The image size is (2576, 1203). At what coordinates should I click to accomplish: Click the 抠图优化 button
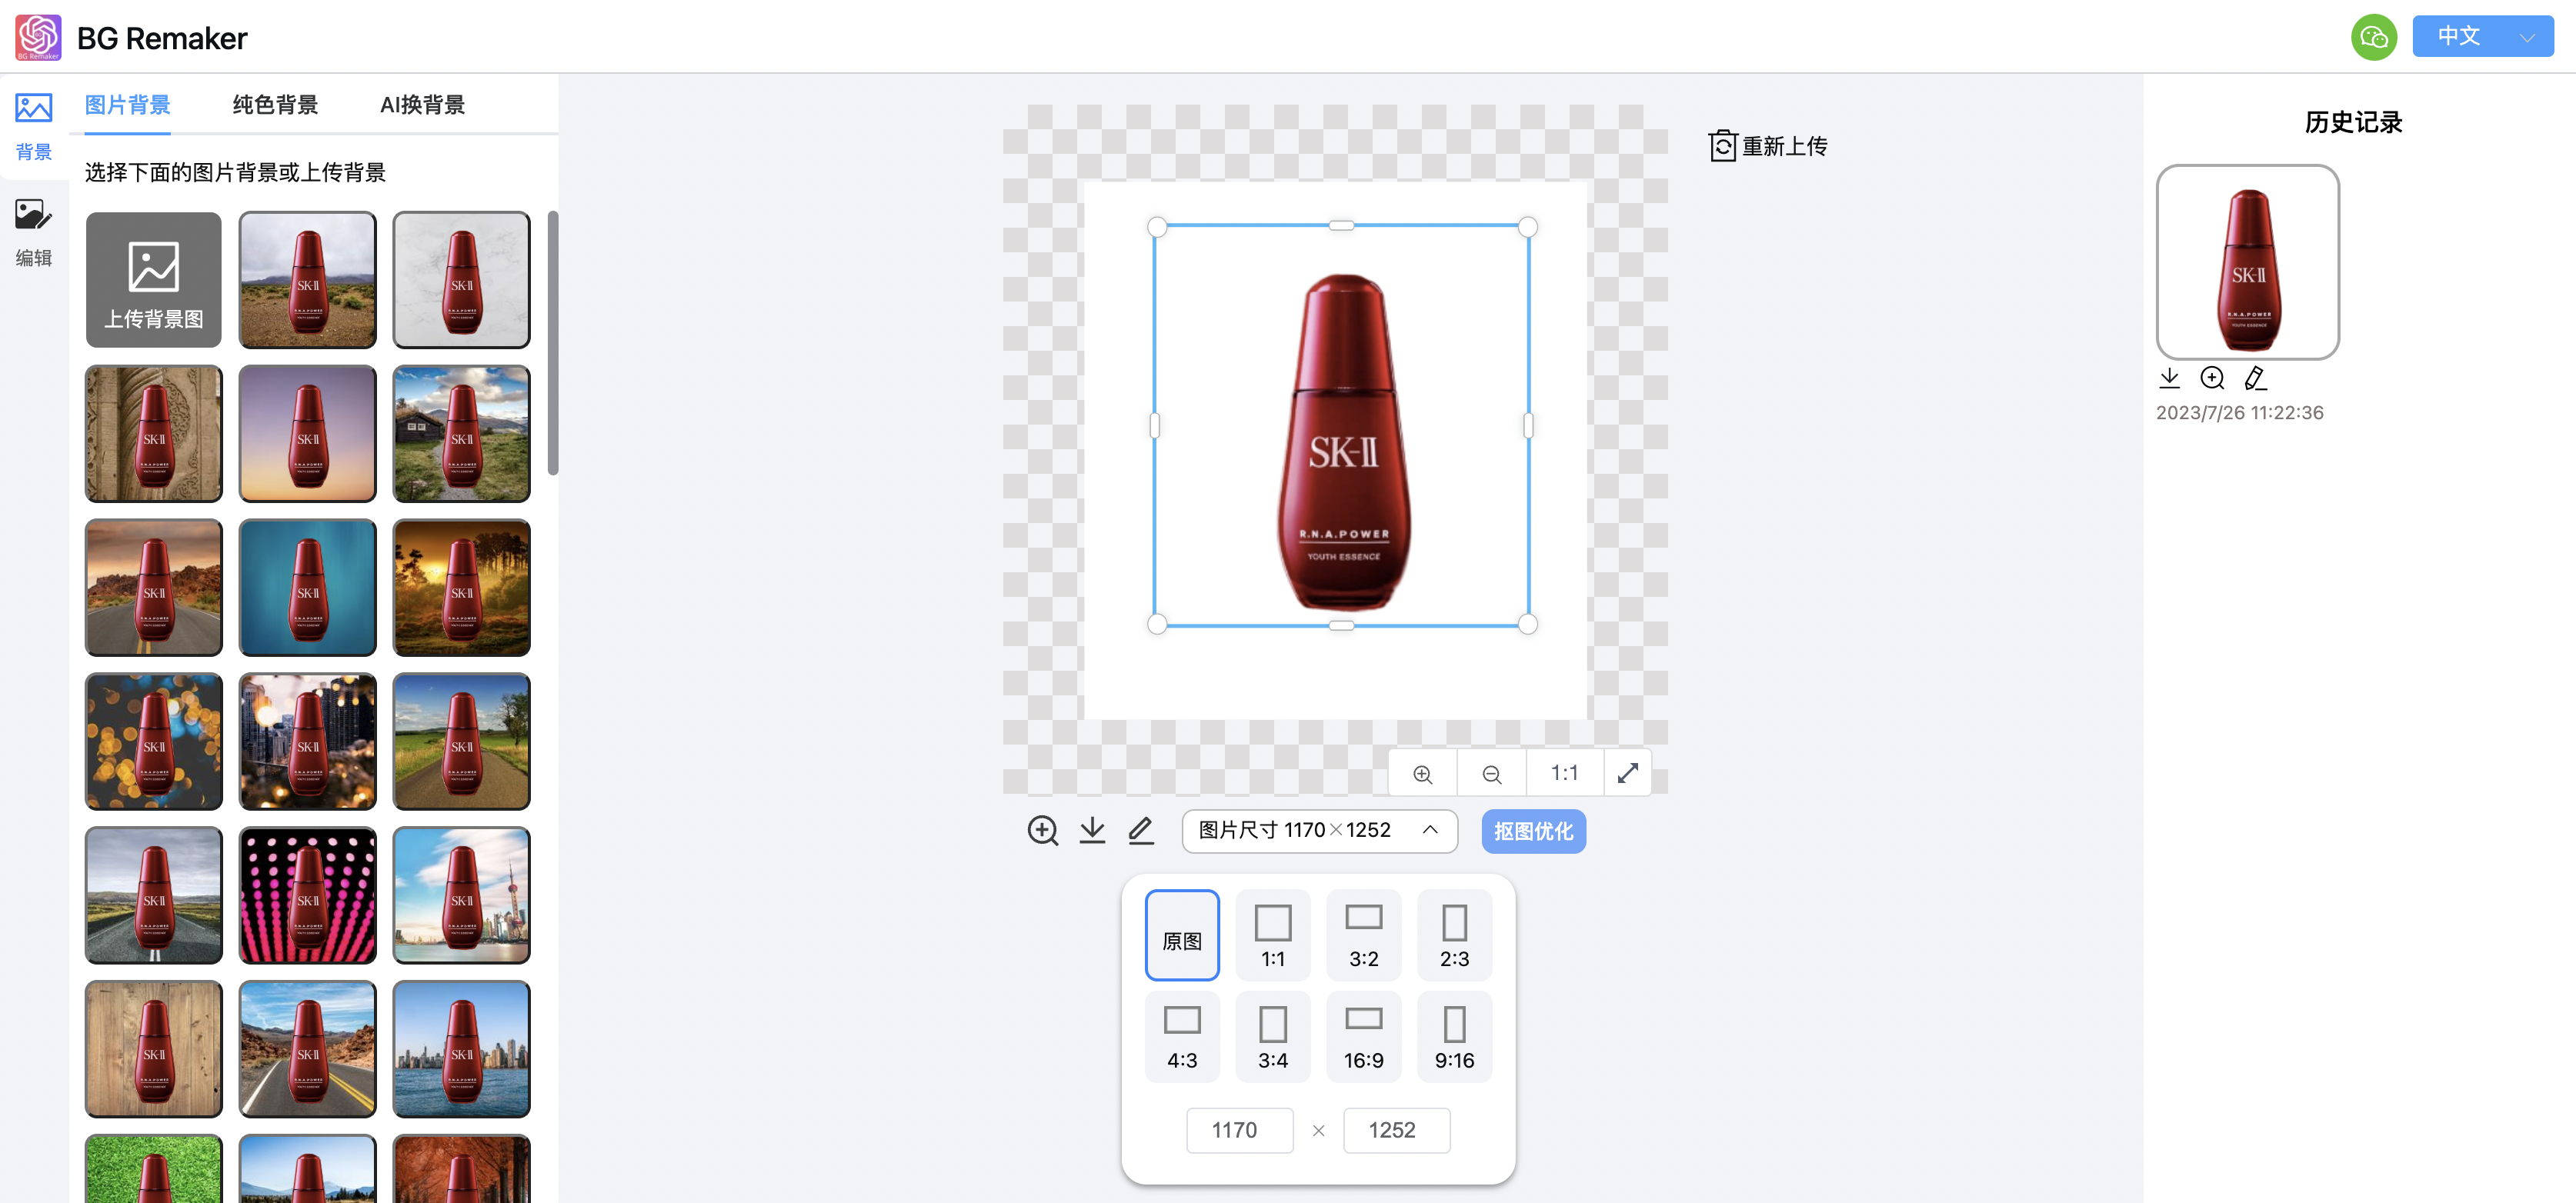click(x=1533, y=831)
